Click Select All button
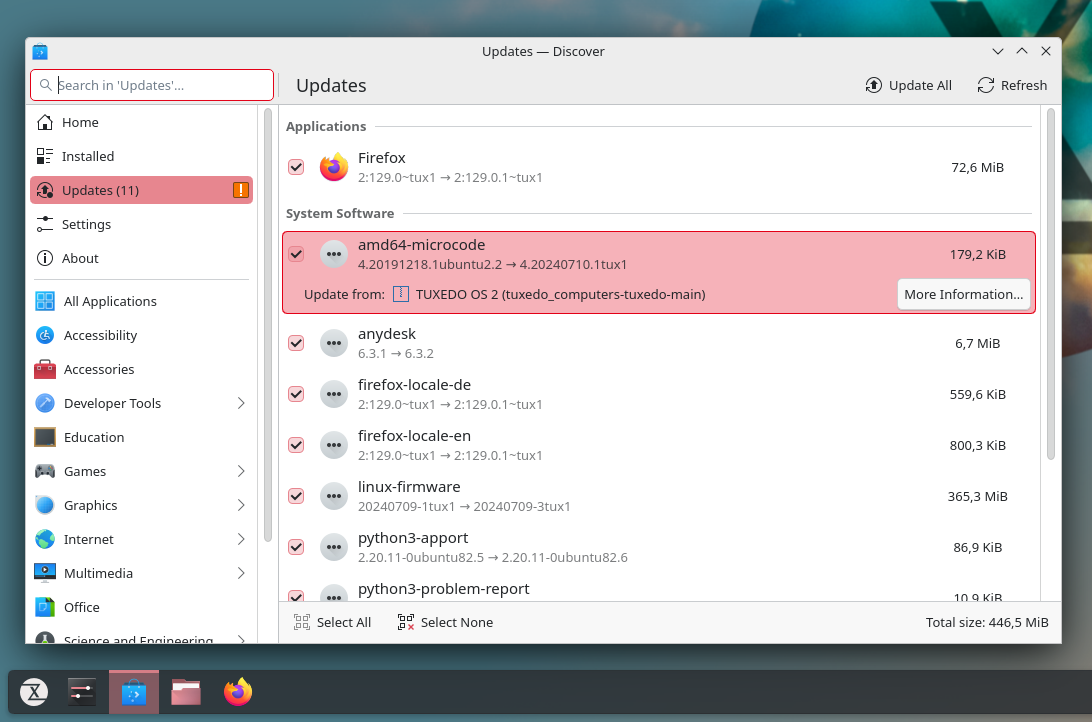 point(332,622)
